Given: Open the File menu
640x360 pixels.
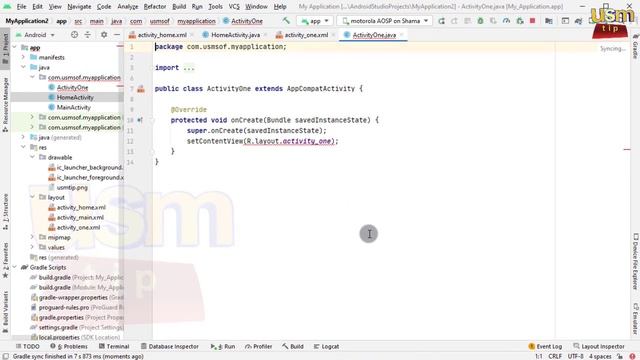Looking at the screenshot, I should [x=21, y=7].
